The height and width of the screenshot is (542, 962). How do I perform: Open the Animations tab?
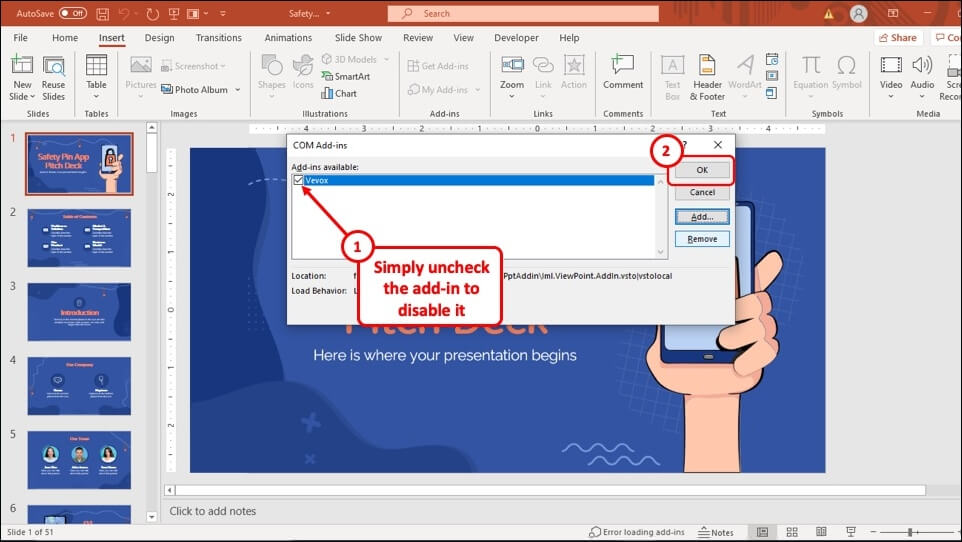pyautogui.click(x=288, y=38)
